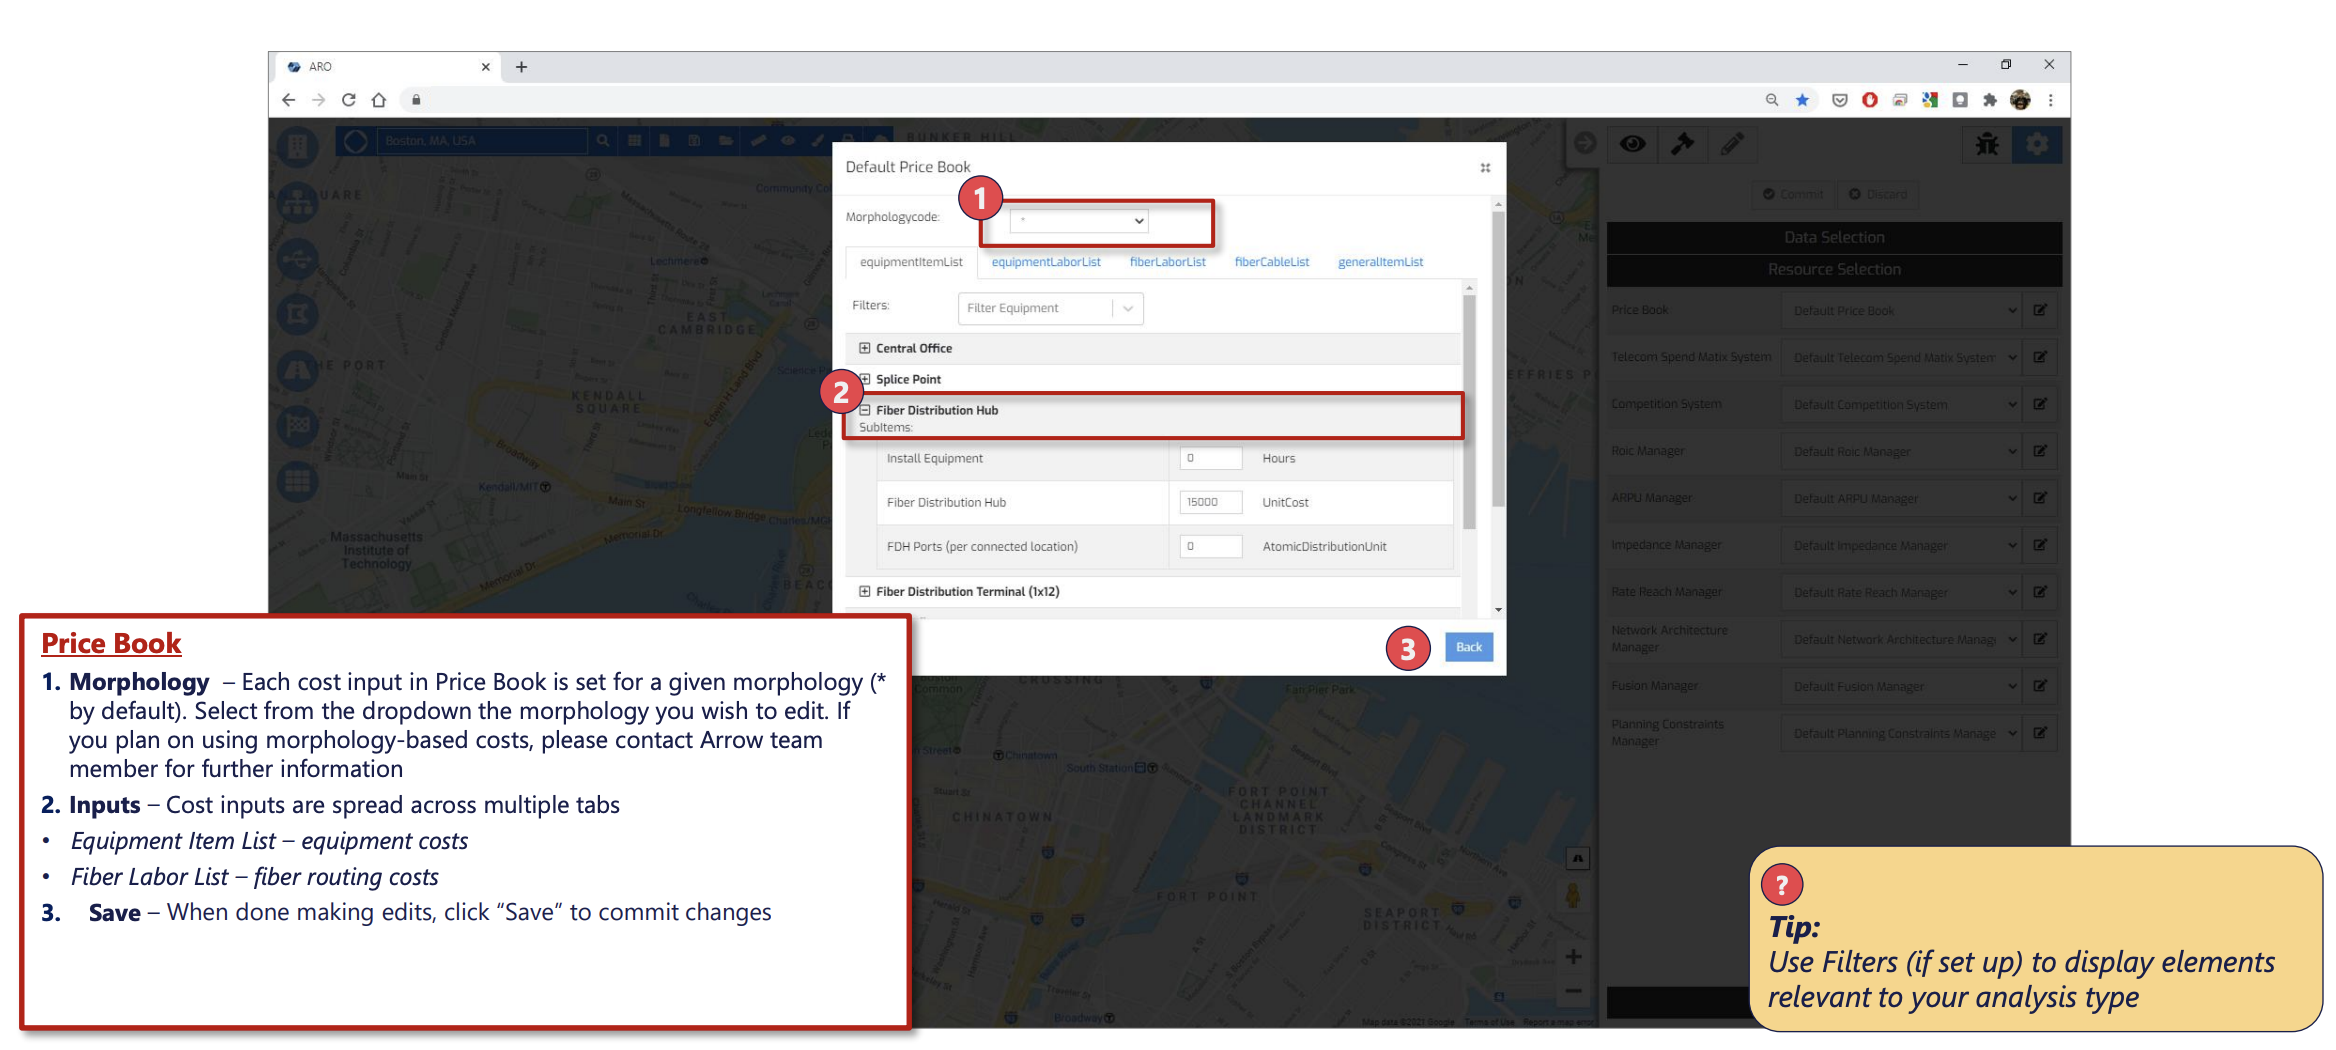2336x1050 pixels.
Task: Click the USB-style cable icon in left sidebar
Action: (x=298, y=259)
